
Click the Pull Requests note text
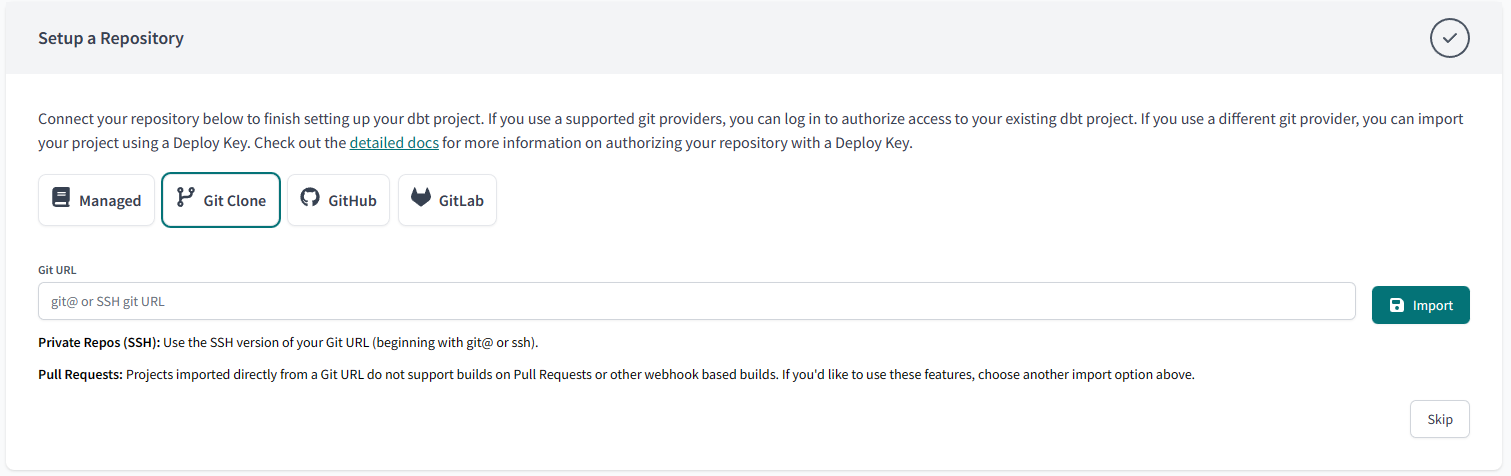(x=616, y=375)
